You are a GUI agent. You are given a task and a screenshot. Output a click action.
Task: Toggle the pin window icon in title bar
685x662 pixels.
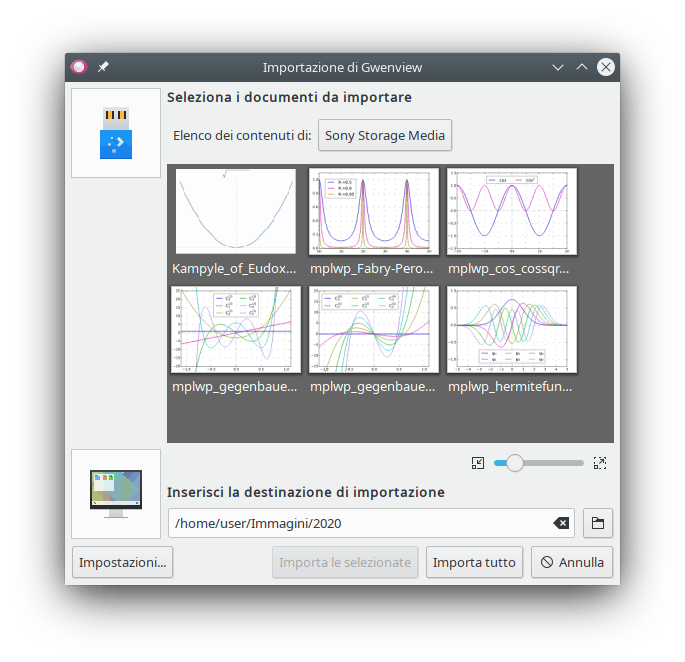(103, 67)
